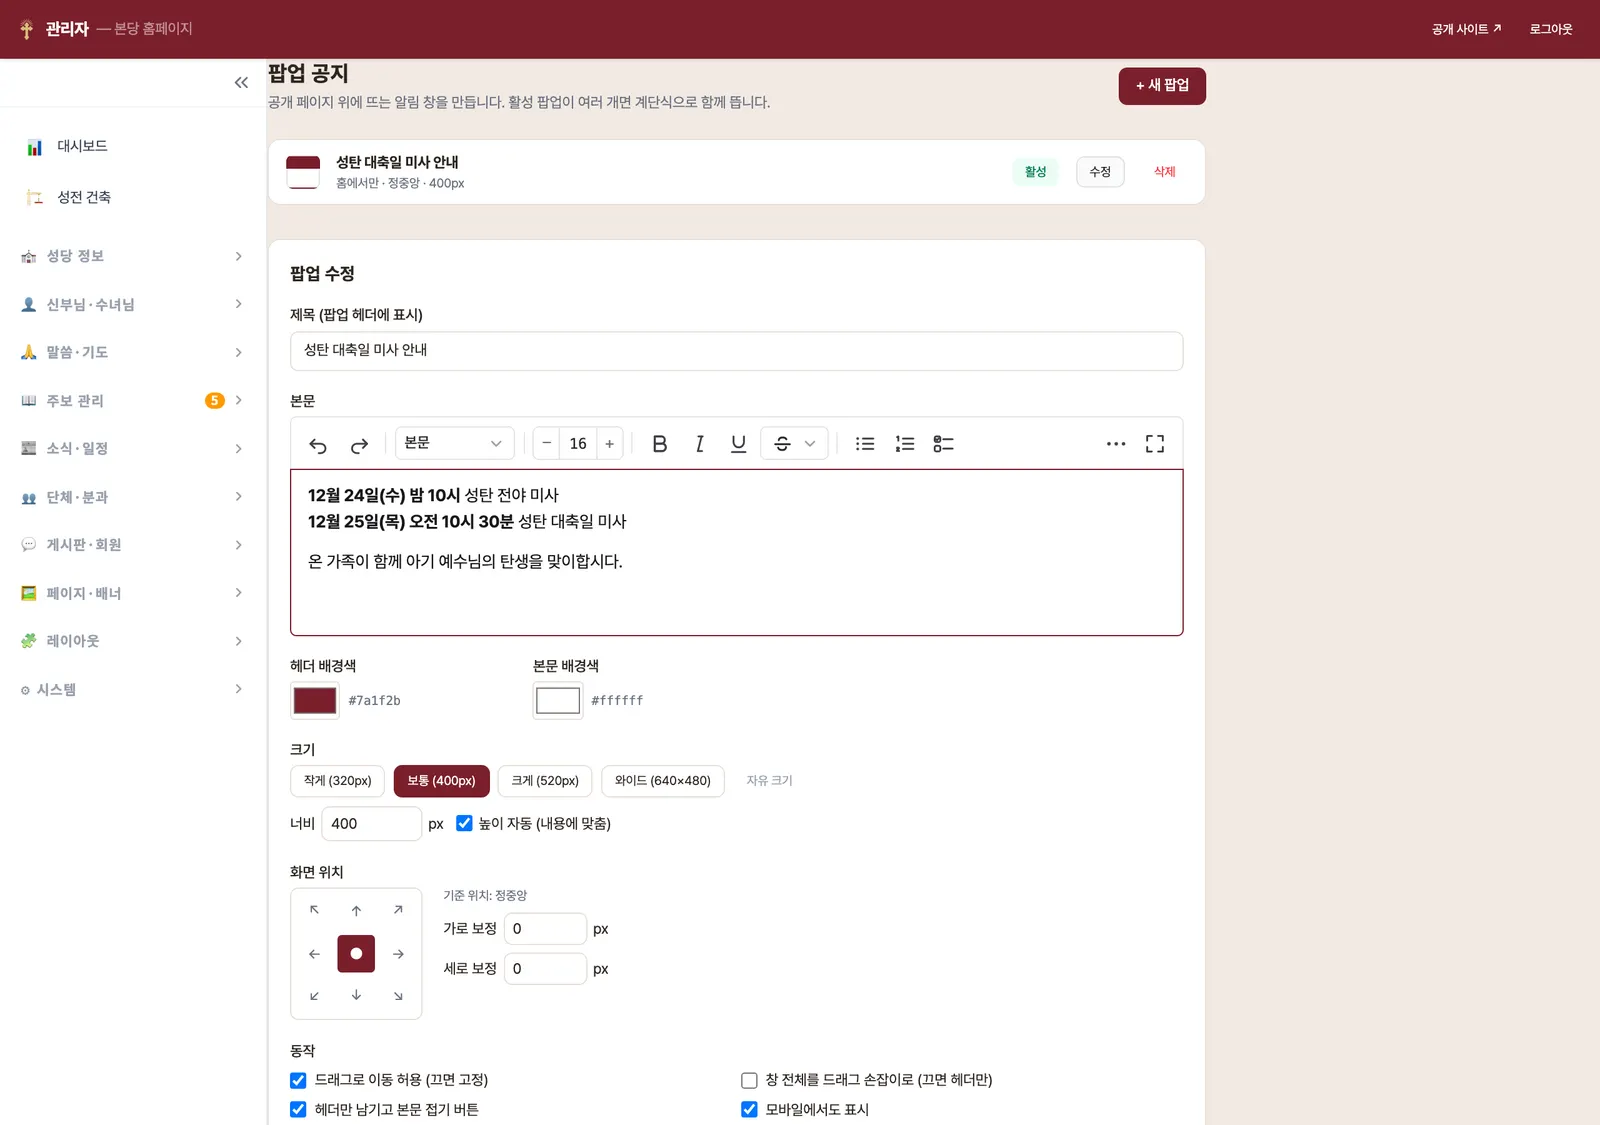
Task: Click the admin logo icon in header
Action: [27, 29]
